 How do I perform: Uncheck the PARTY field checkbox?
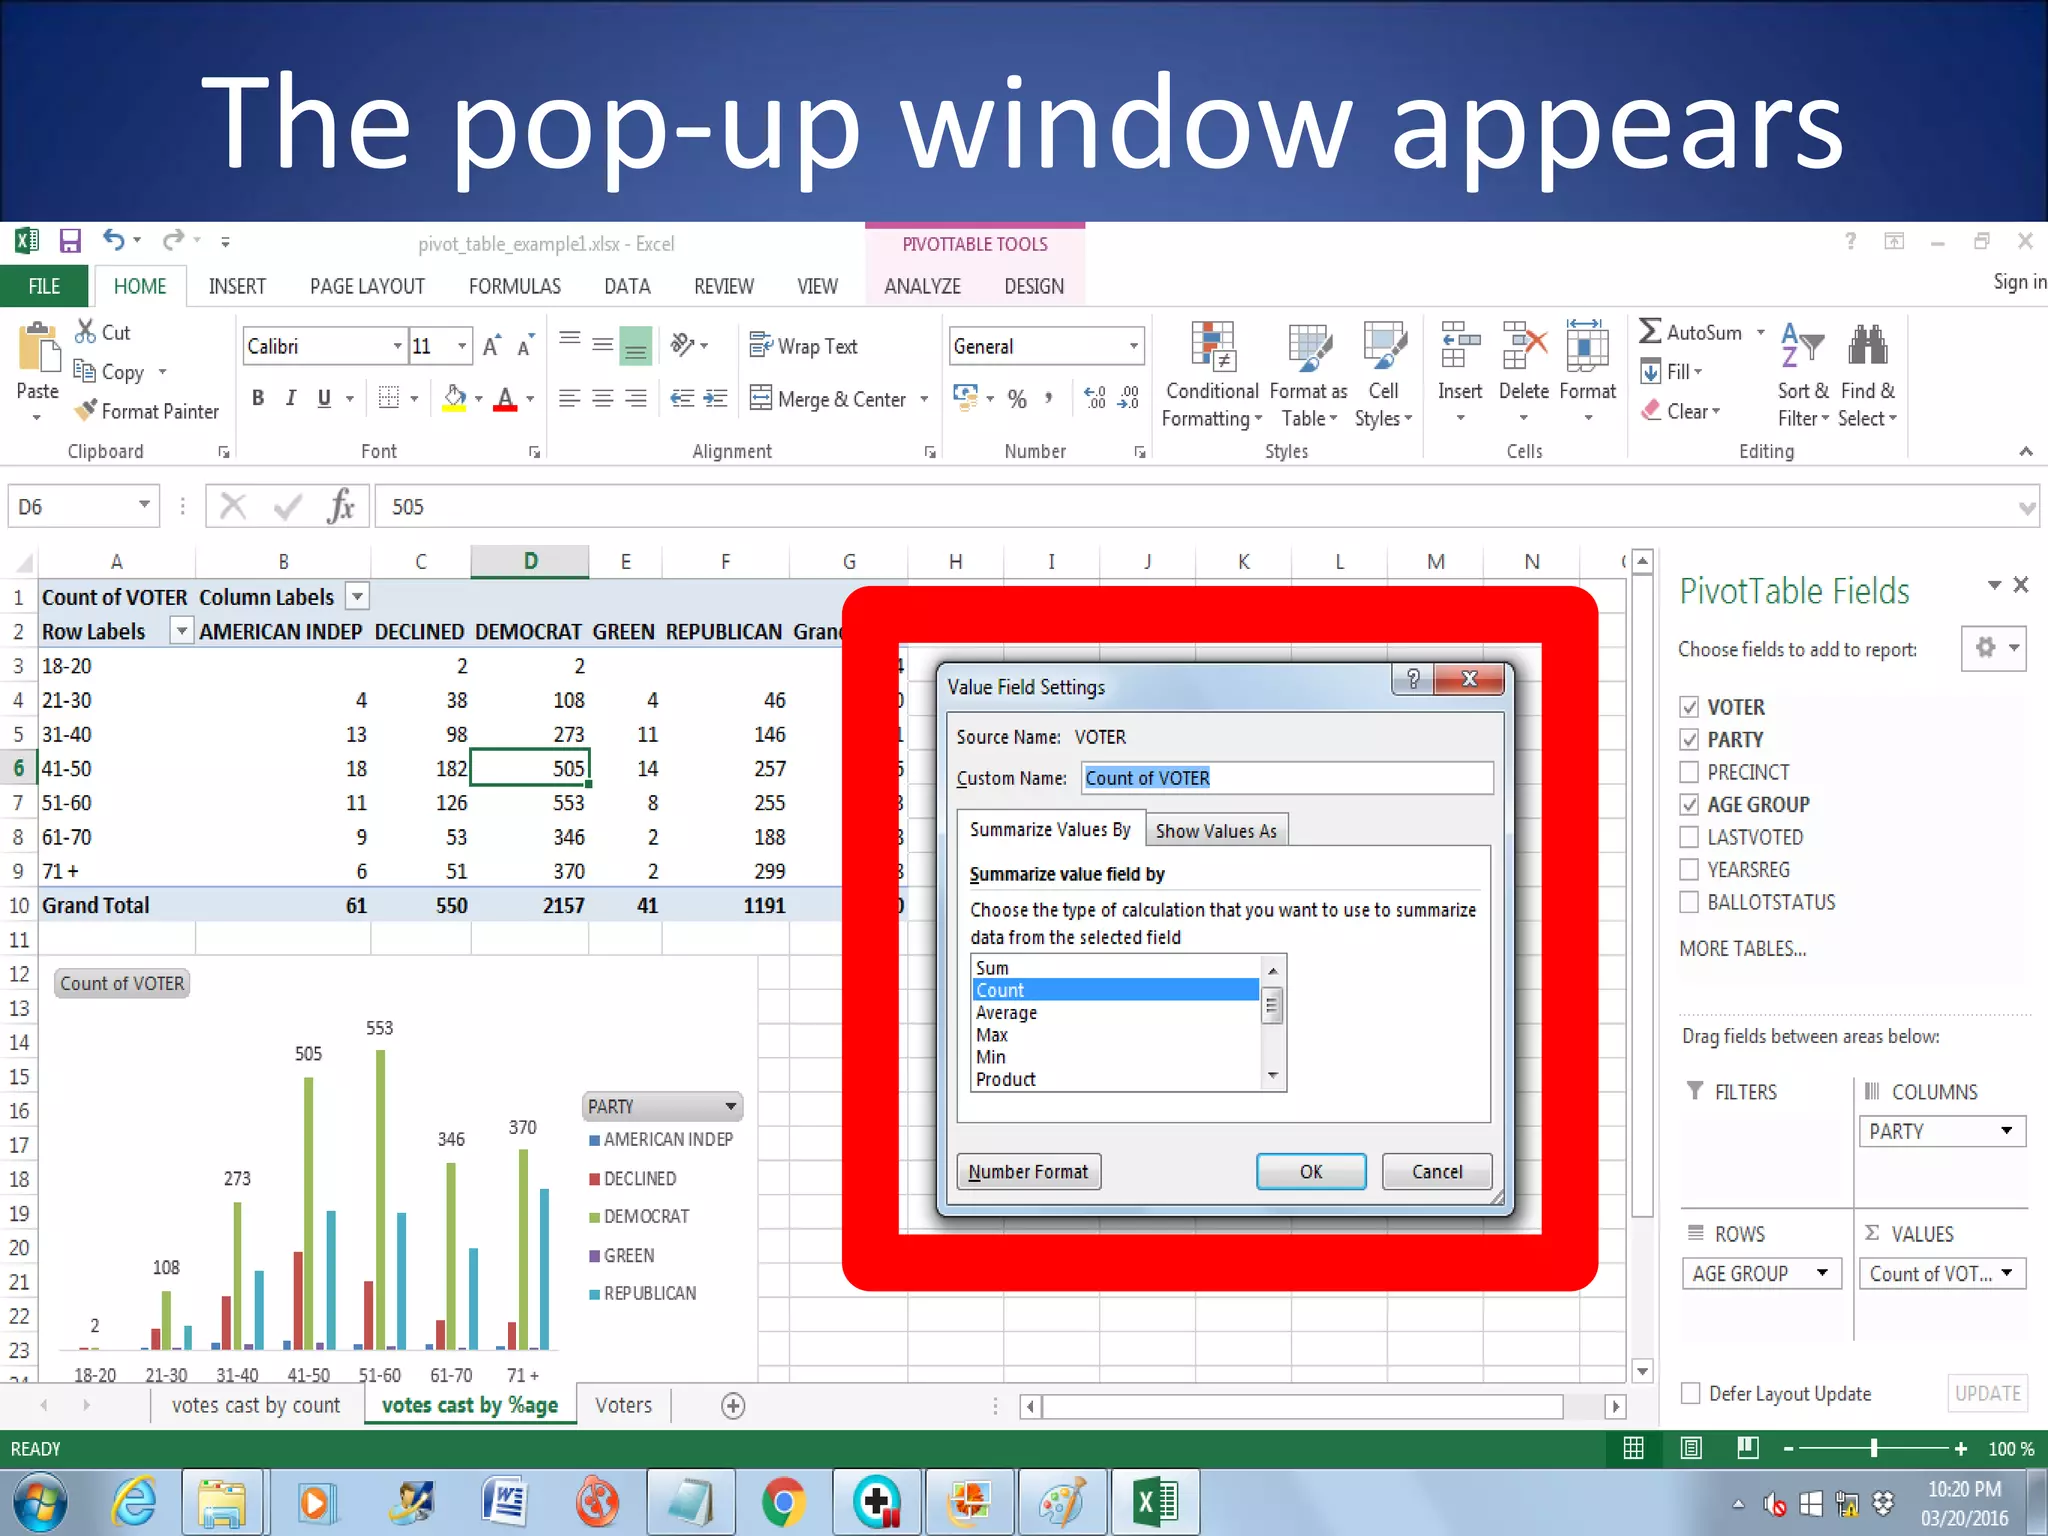(1689, 740)
